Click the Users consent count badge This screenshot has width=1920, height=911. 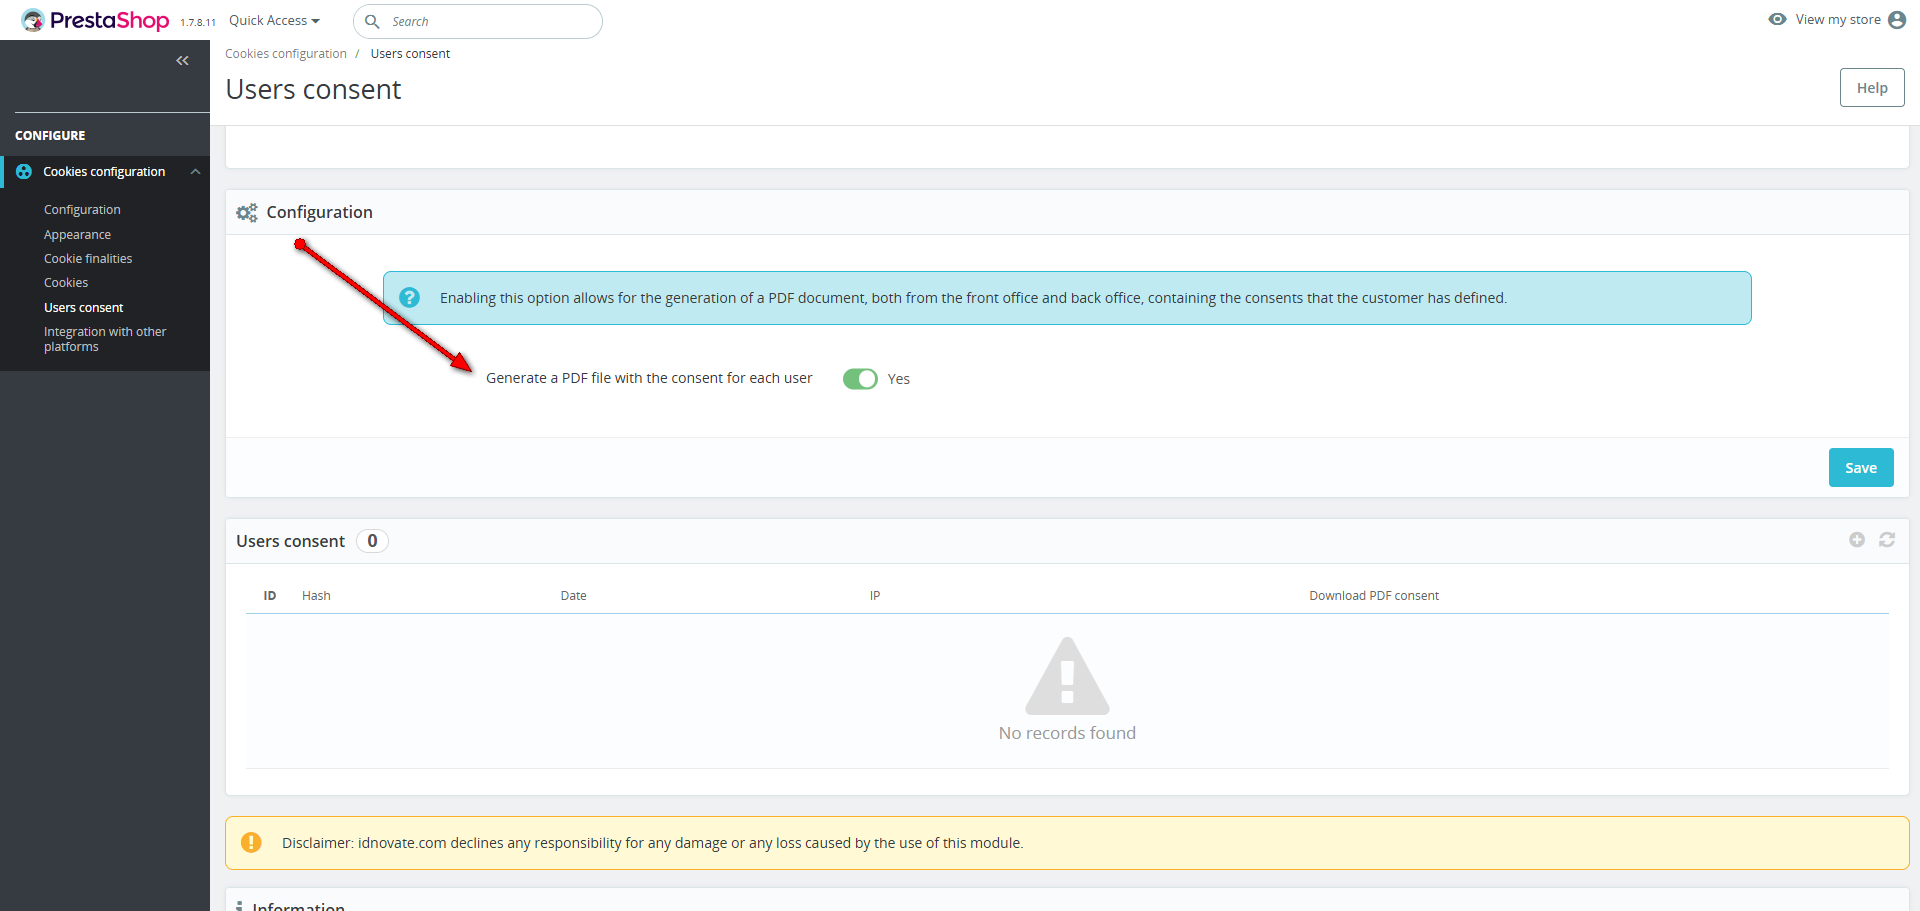tap(372, 541)
